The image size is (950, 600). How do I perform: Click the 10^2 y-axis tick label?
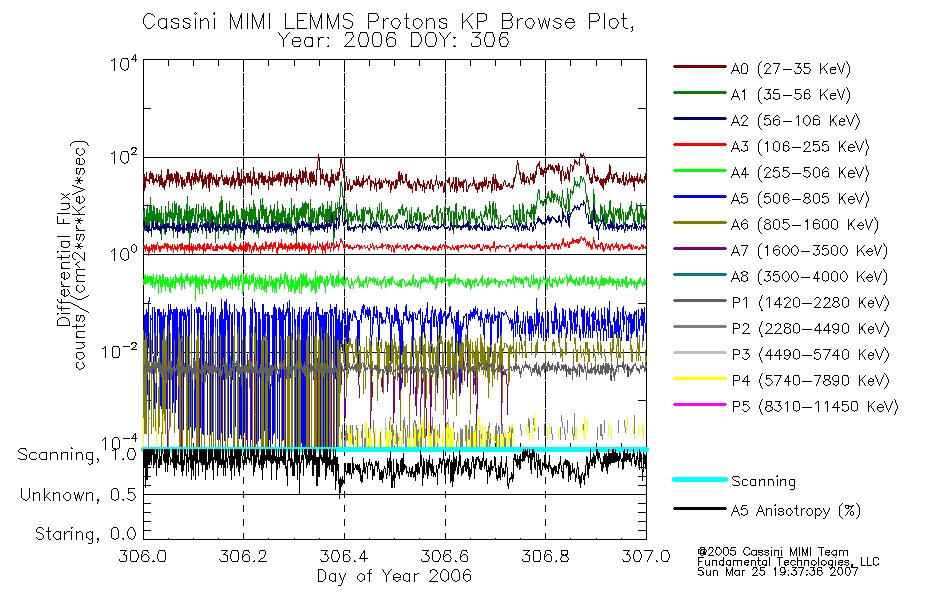coord(124,158)
